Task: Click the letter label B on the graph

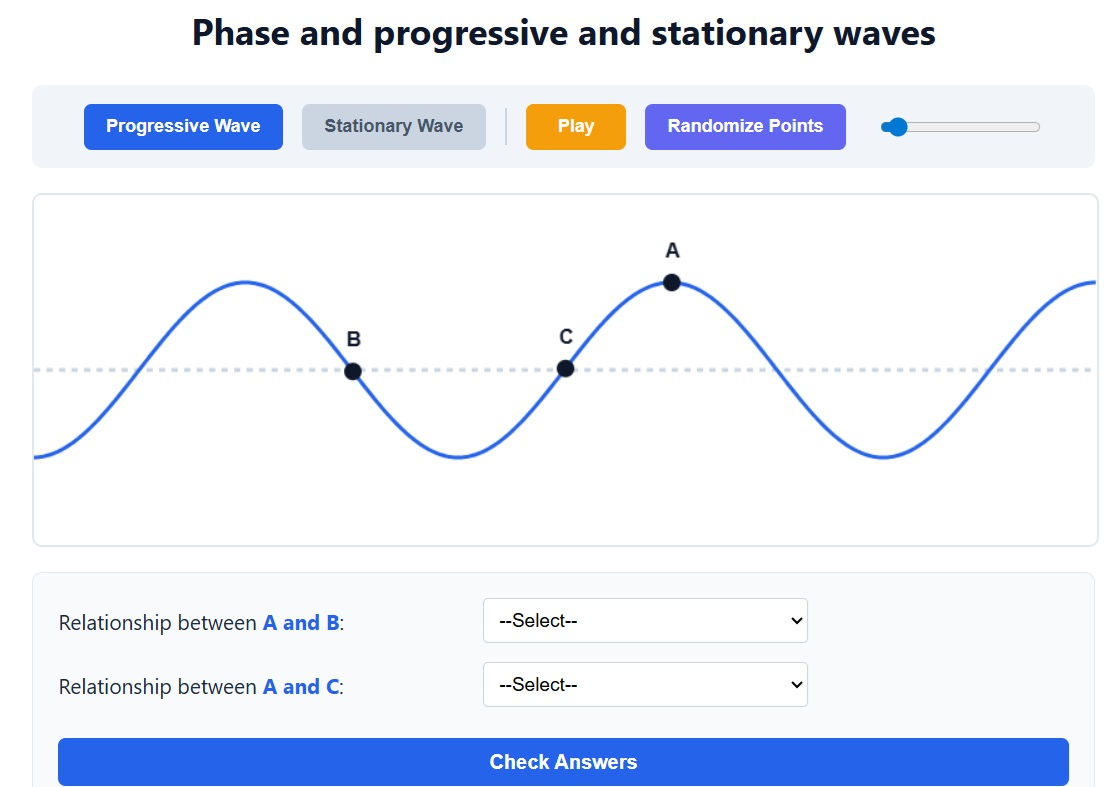Action: click(353, 340)
